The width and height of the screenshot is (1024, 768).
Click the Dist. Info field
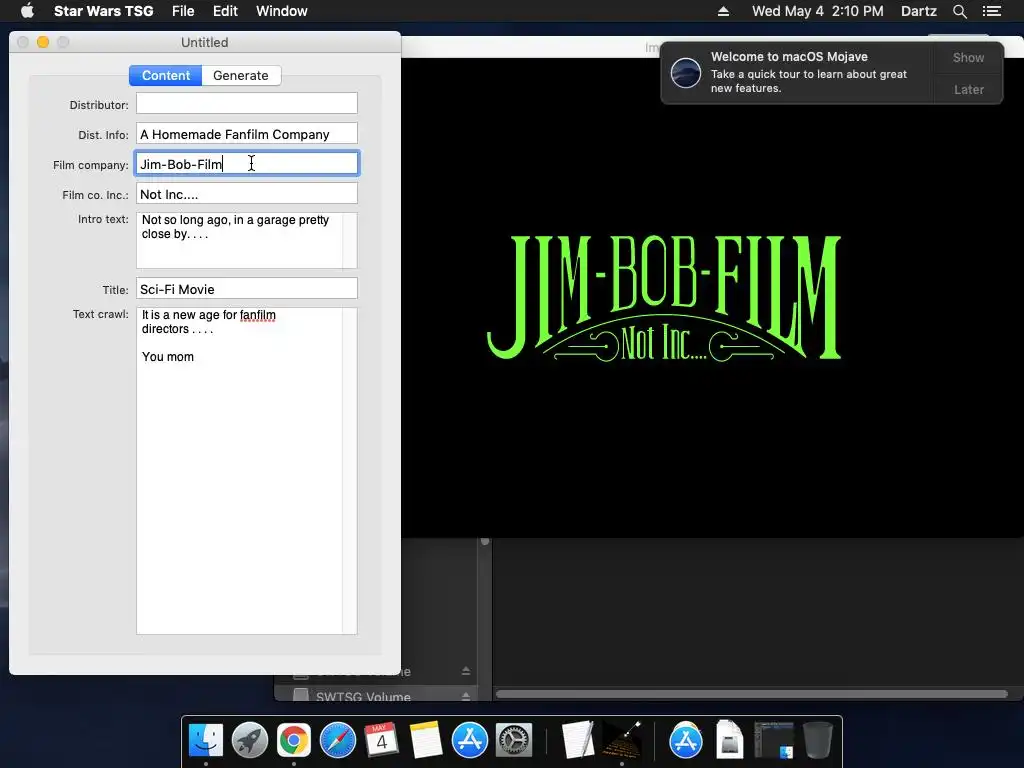[247, 133]
